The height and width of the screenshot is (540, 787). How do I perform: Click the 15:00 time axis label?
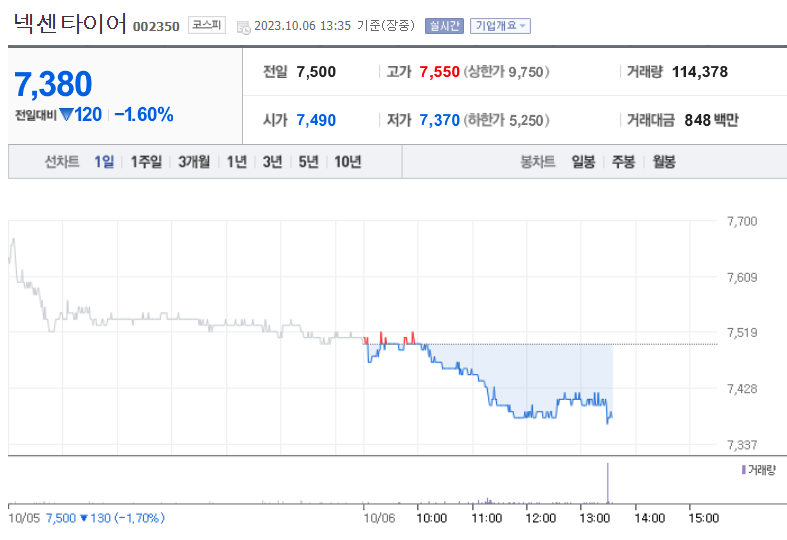(x=703, y=518)
